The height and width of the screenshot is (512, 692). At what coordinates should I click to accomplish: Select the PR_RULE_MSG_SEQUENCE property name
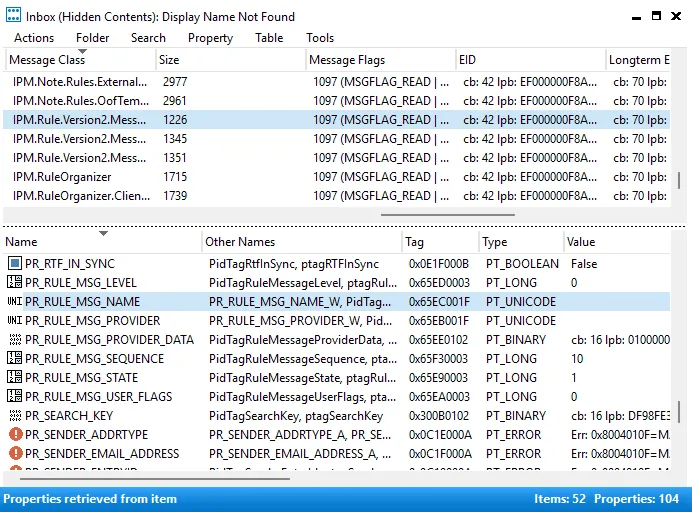(x=94, y=358)
